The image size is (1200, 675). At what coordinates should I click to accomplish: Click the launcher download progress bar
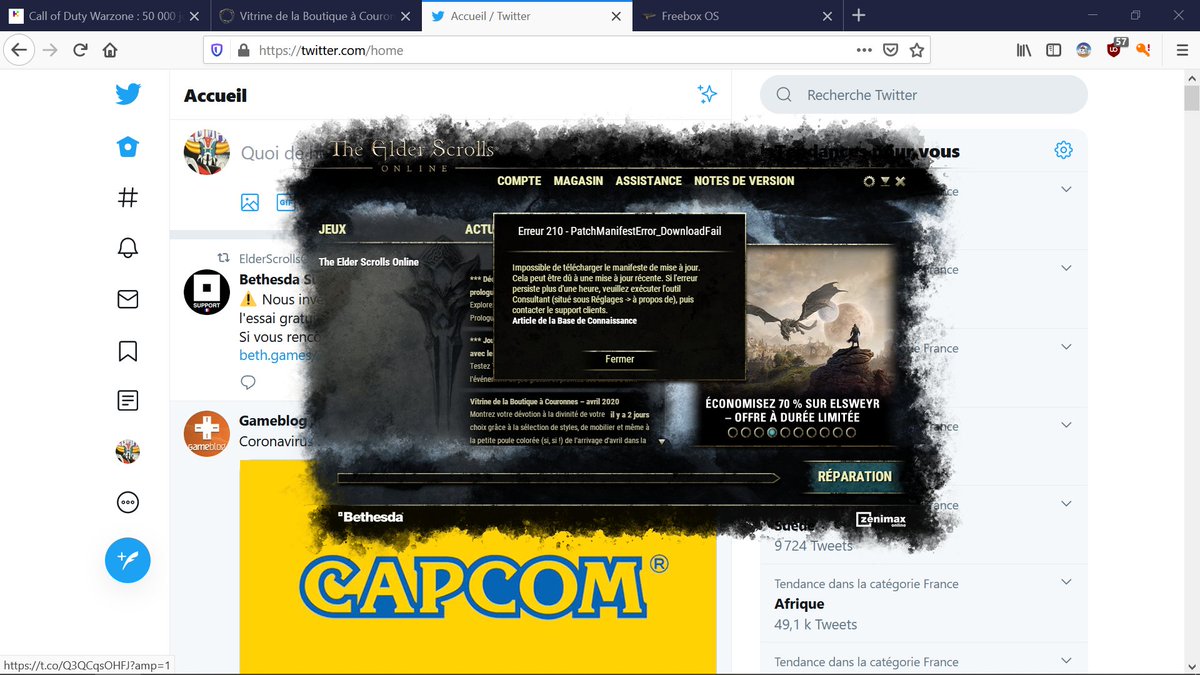(x=558, y=478)
